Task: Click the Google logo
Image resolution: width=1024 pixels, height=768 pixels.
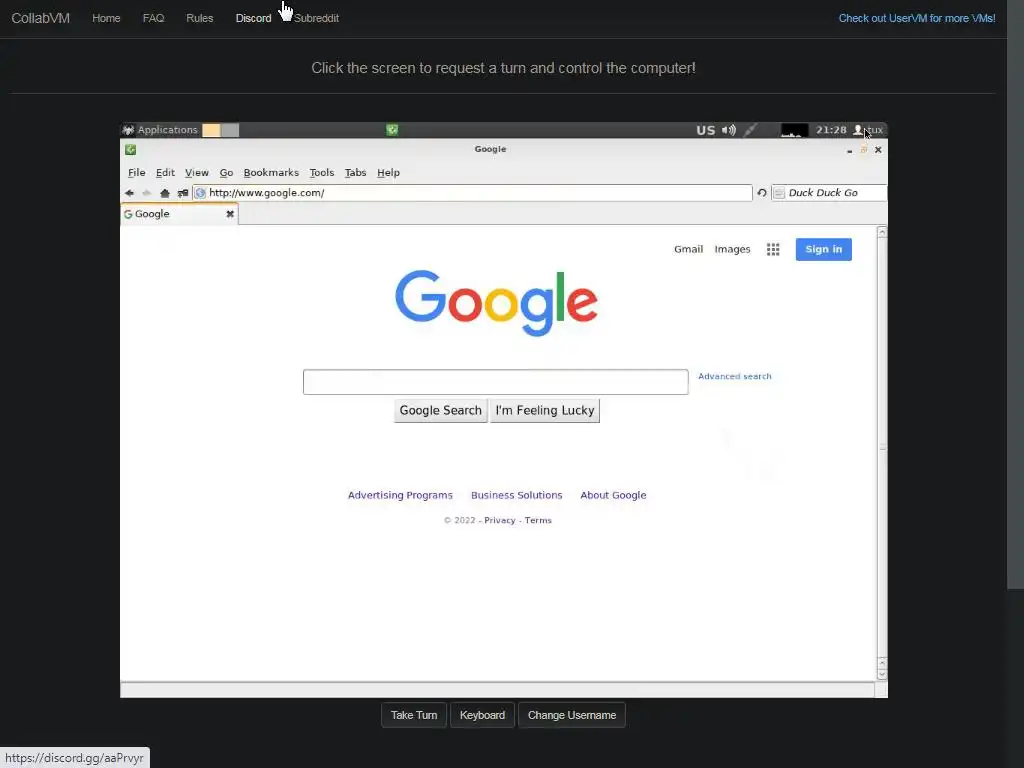Action: pyautogui.click(x=496, y=302)
